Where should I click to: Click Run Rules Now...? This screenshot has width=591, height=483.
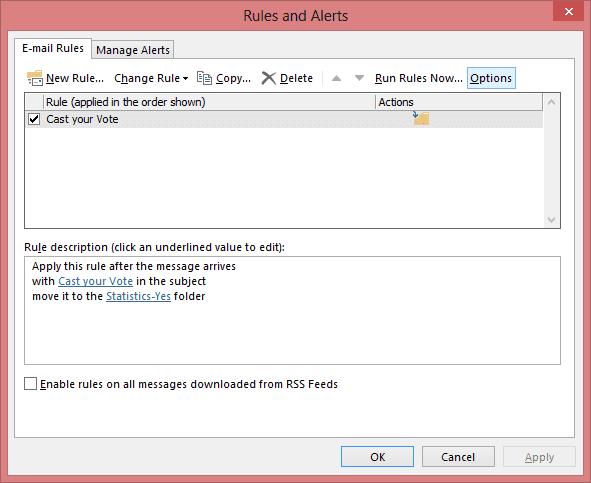coord(418,78)
